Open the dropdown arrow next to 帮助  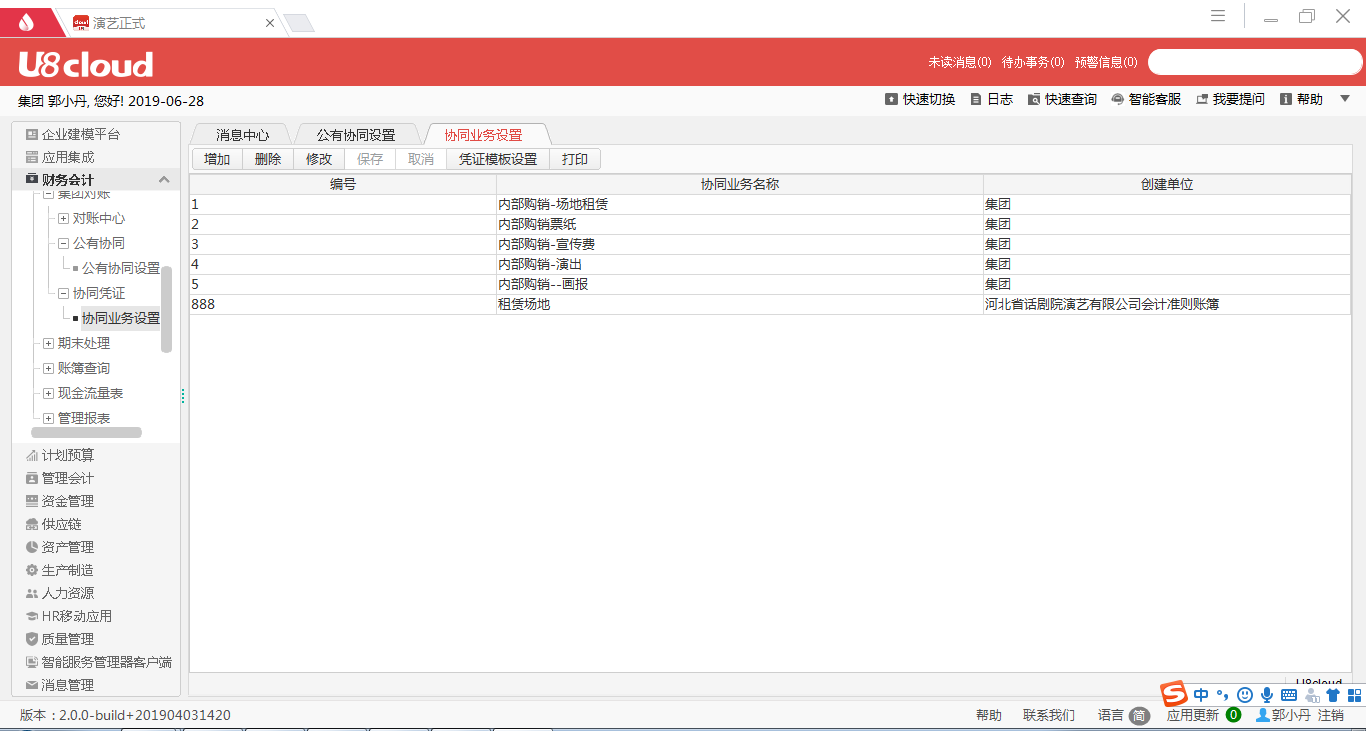pos(1345,99)
